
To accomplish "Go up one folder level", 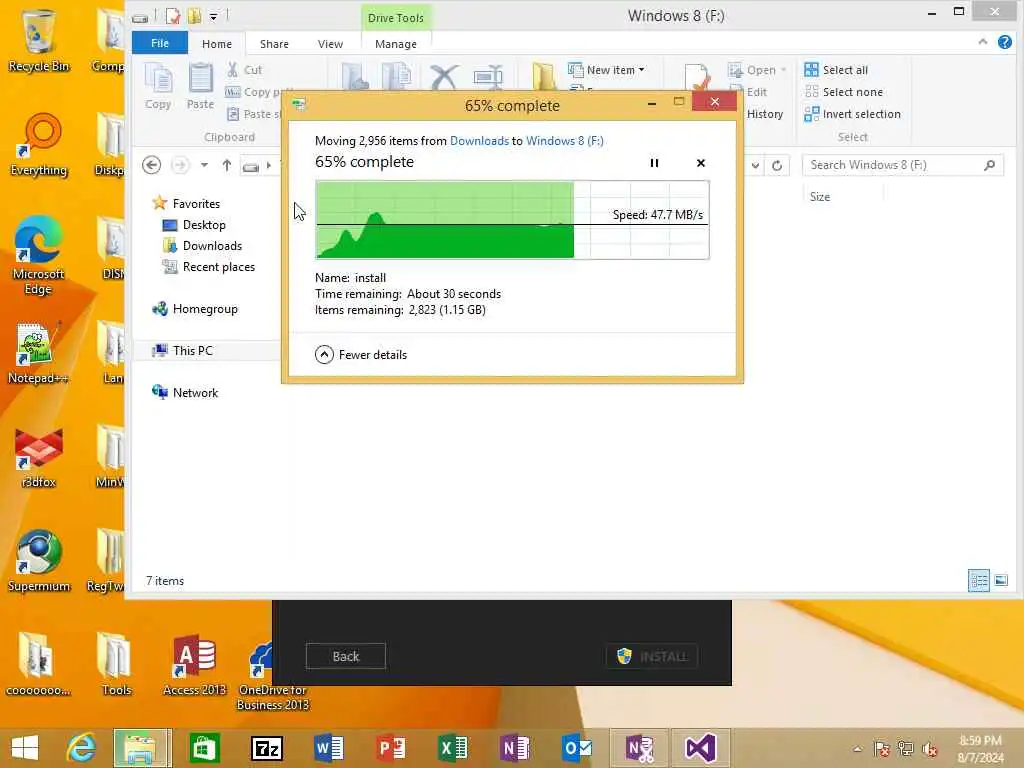I will (227, 165).
